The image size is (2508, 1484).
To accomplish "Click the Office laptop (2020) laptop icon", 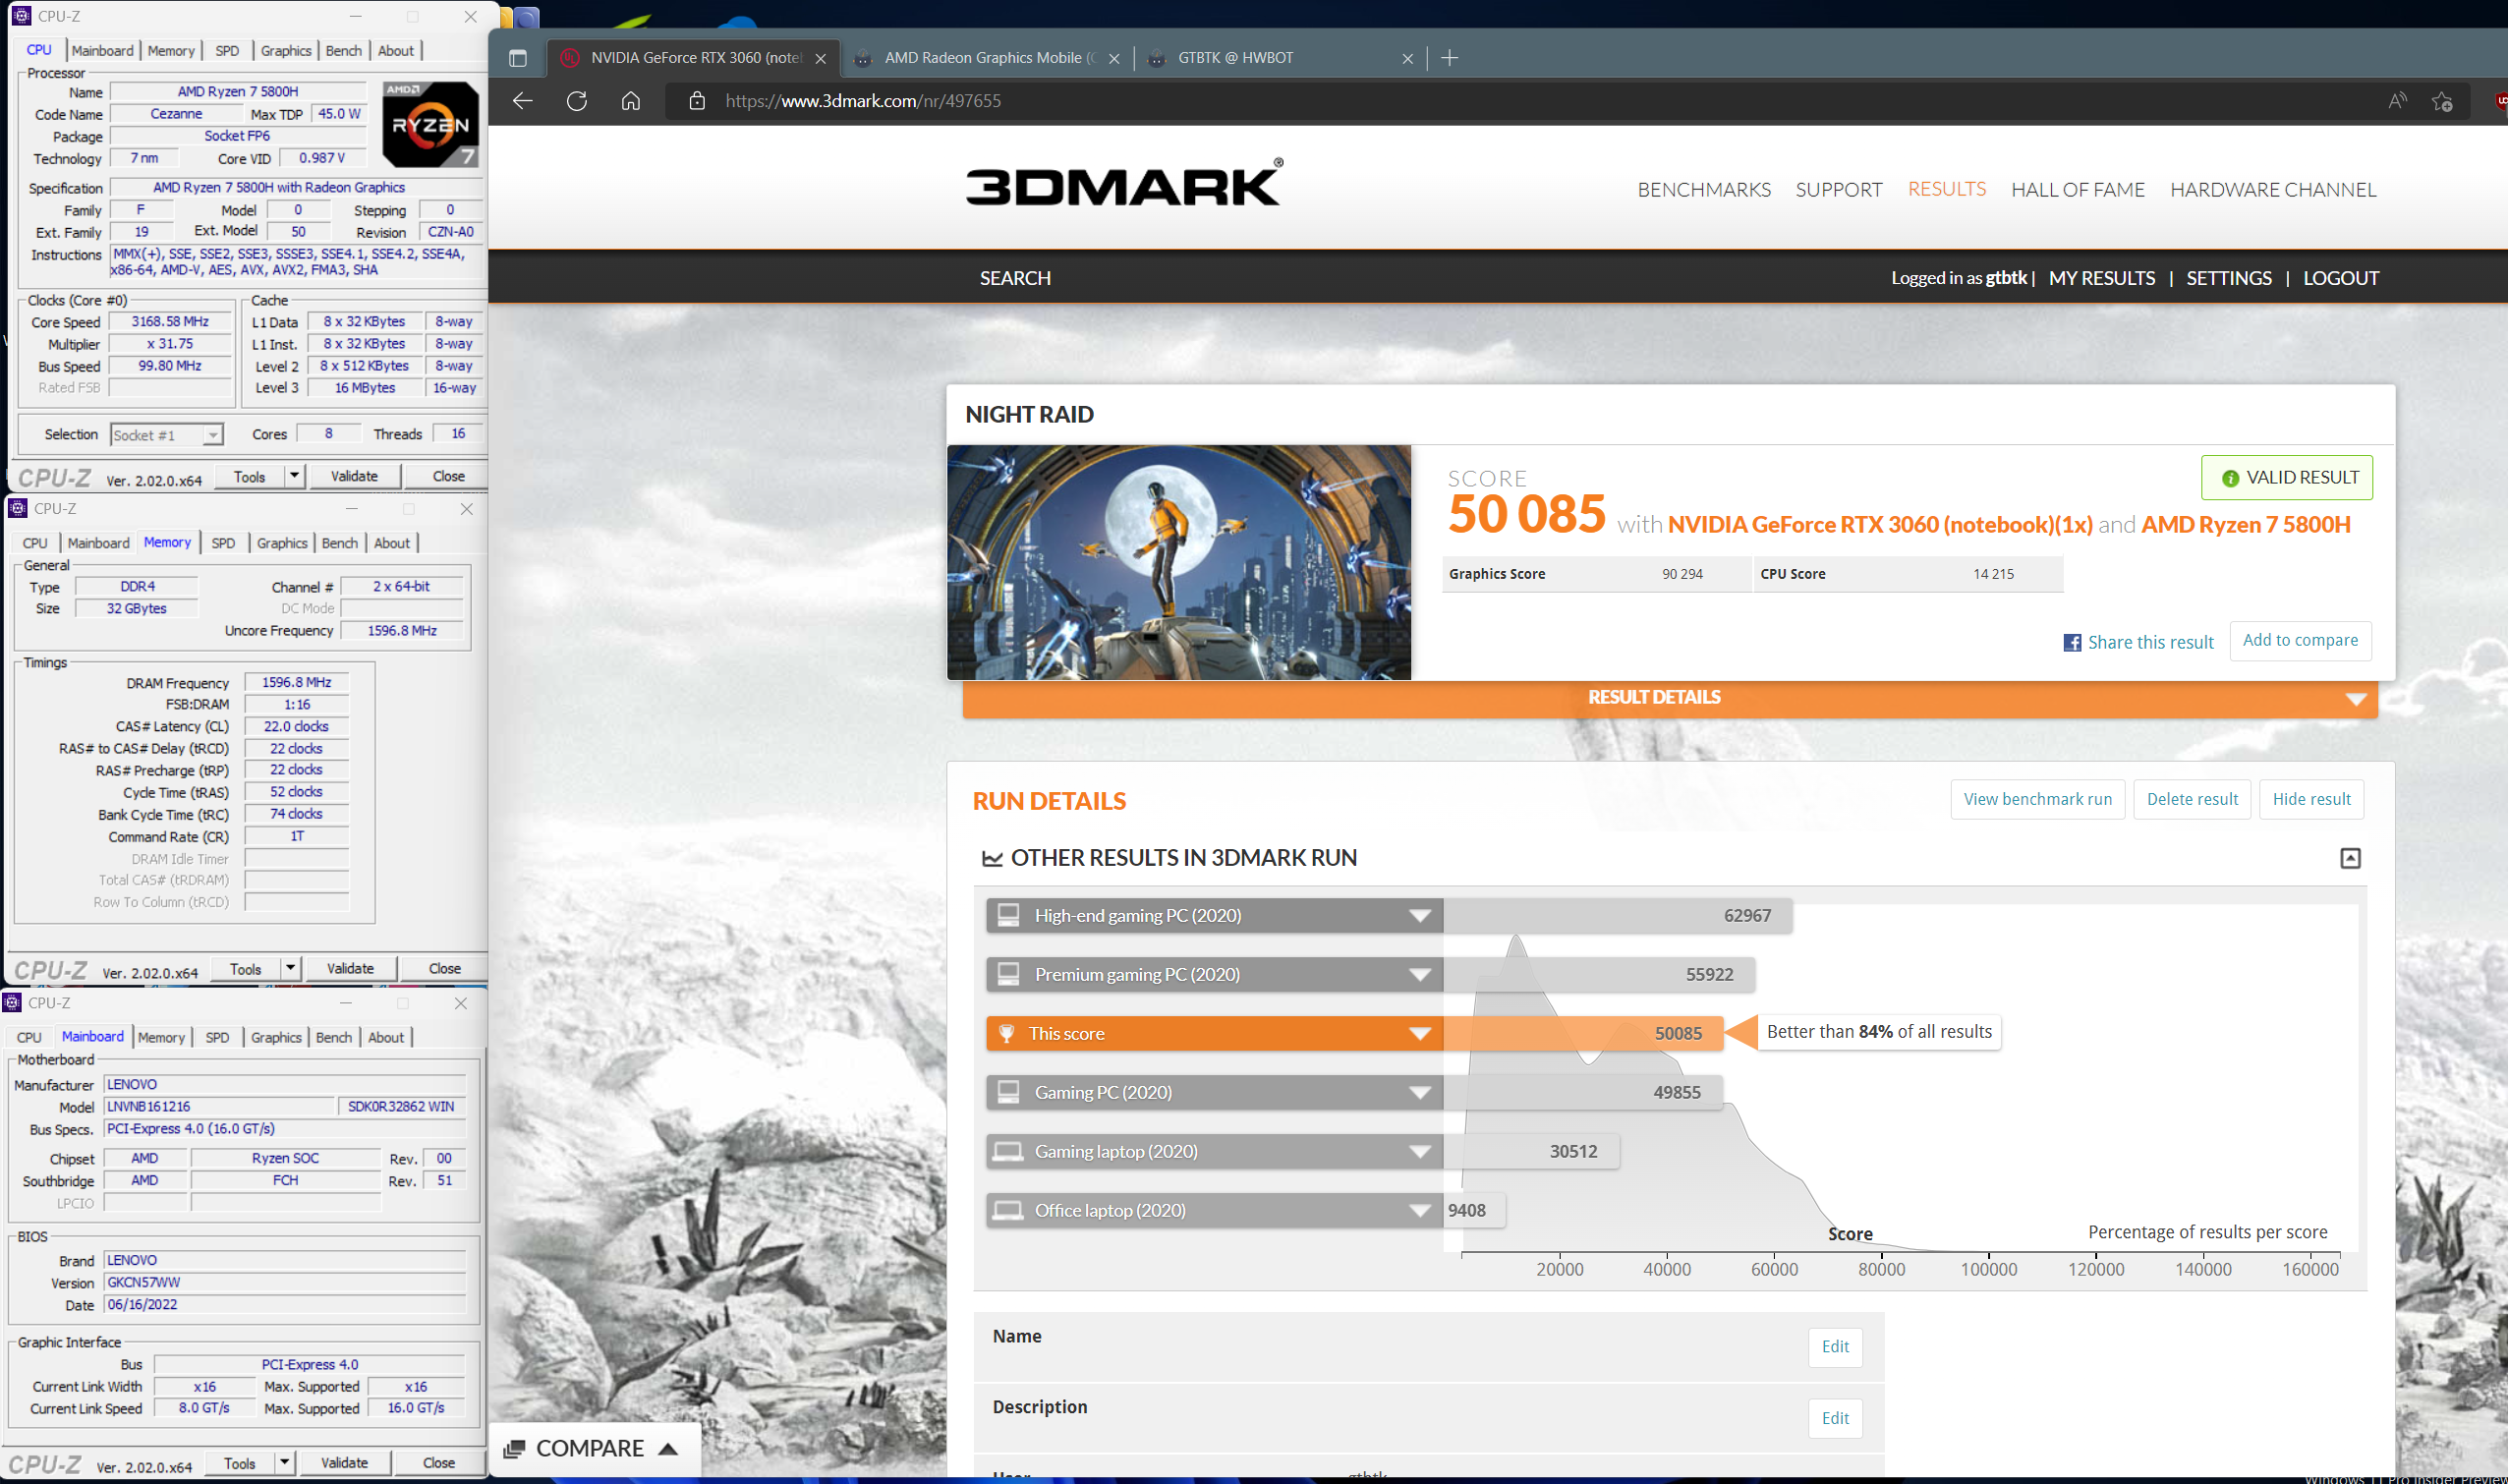I will 1008,1210.
